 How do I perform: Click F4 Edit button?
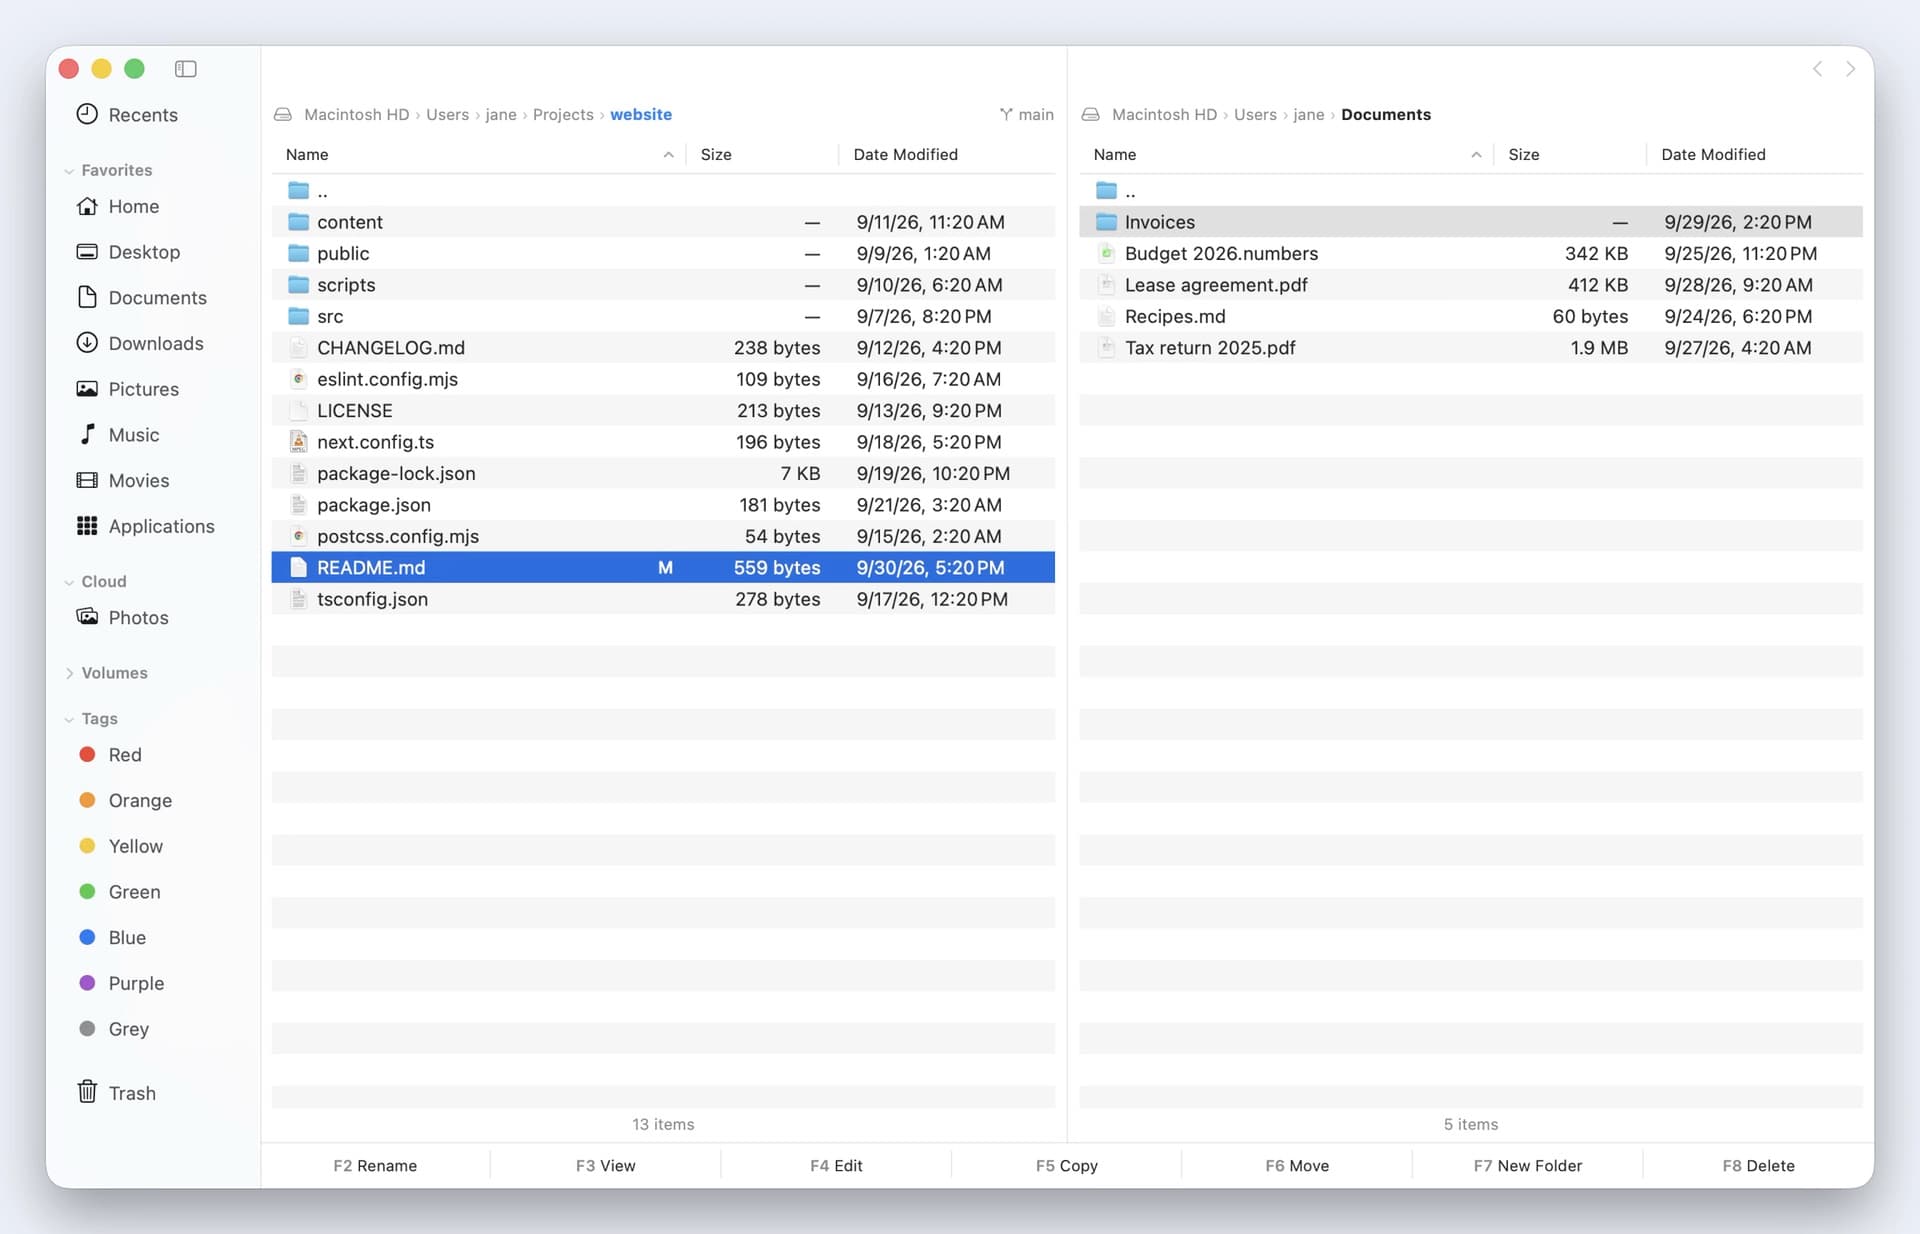coord(836,1166)
